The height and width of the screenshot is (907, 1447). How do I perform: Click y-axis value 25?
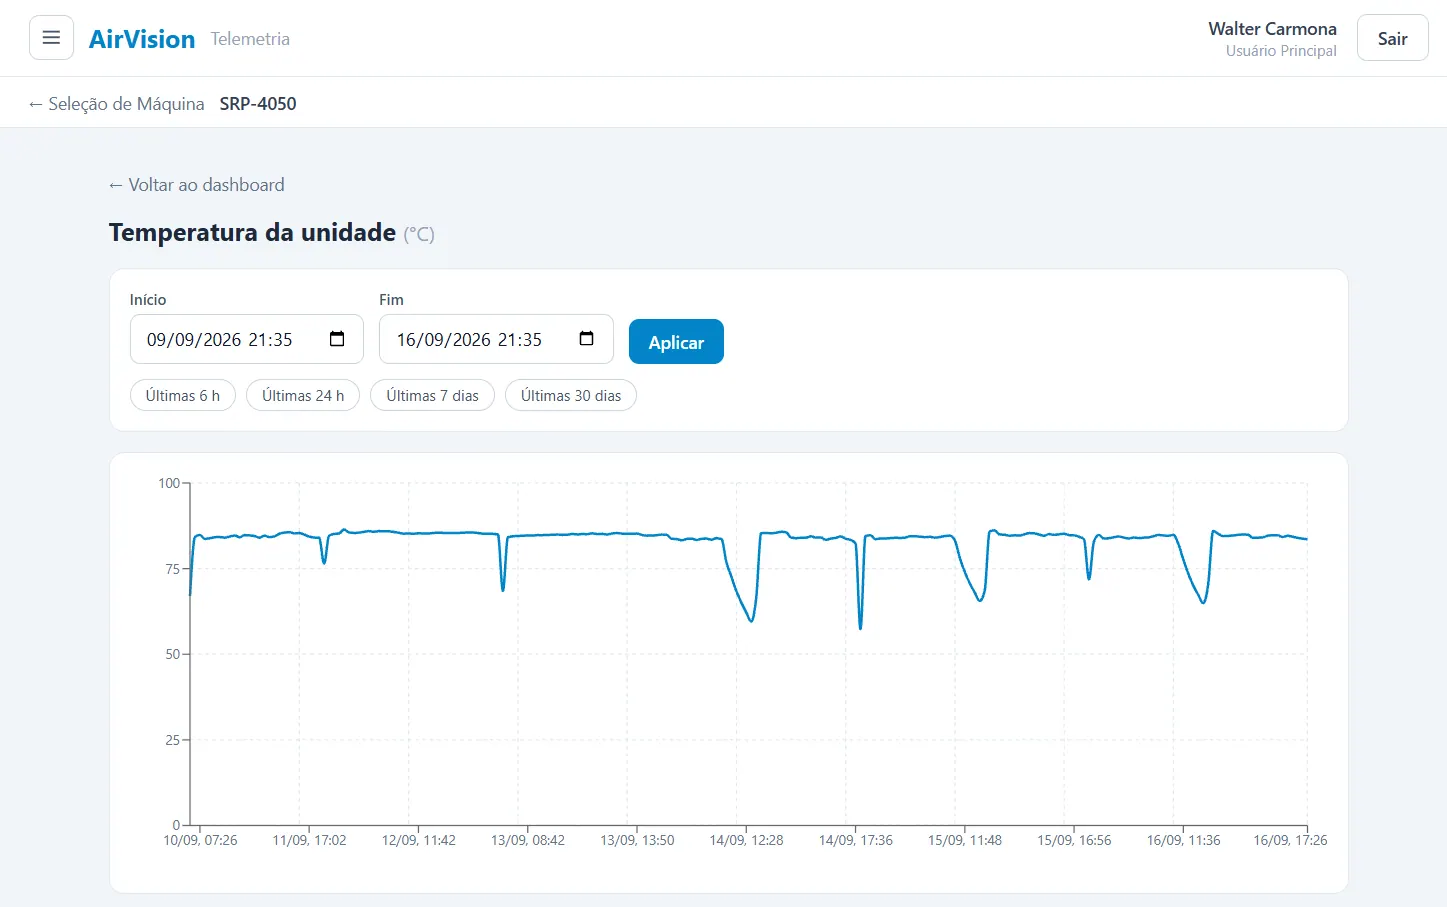tap(173, 741)
